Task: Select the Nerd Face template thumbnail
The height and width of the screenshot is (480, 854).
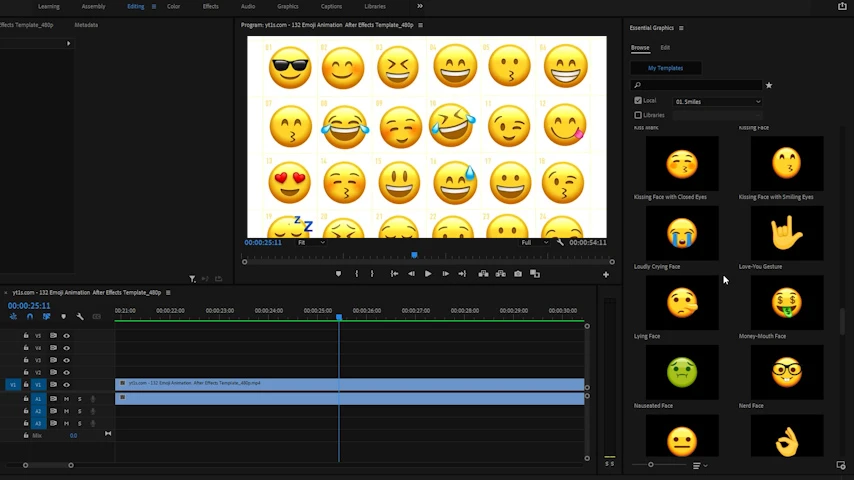Action: [x=787, y=372]
